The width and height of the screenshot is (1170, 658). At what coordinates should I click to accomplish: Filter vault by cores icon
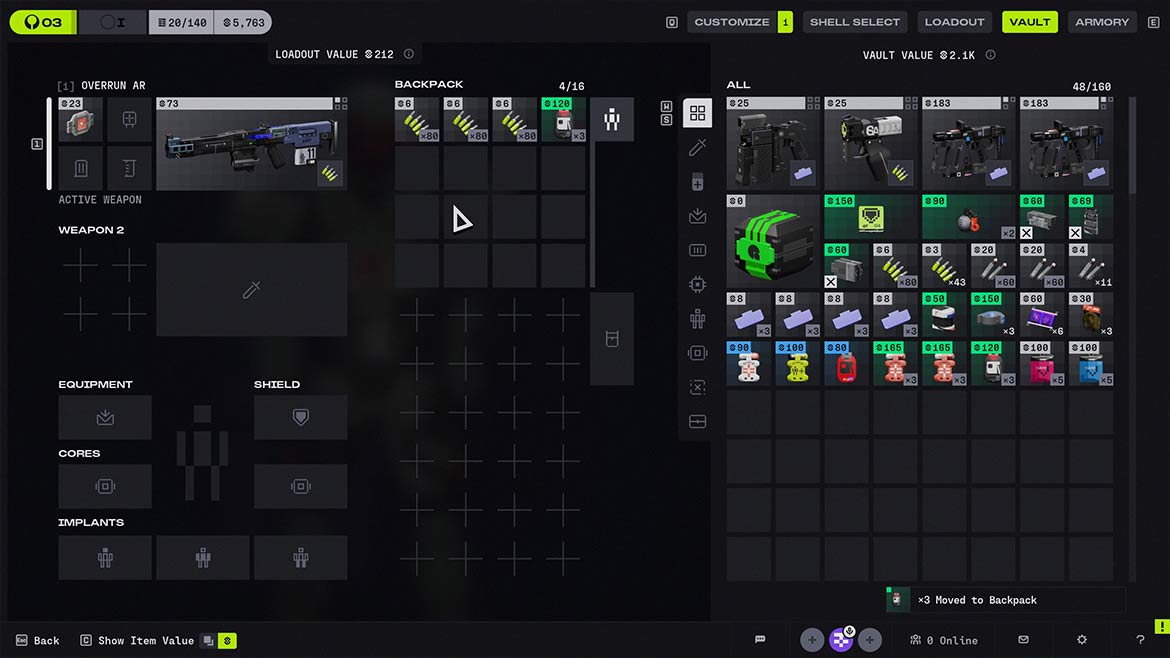tap(697, 353)
